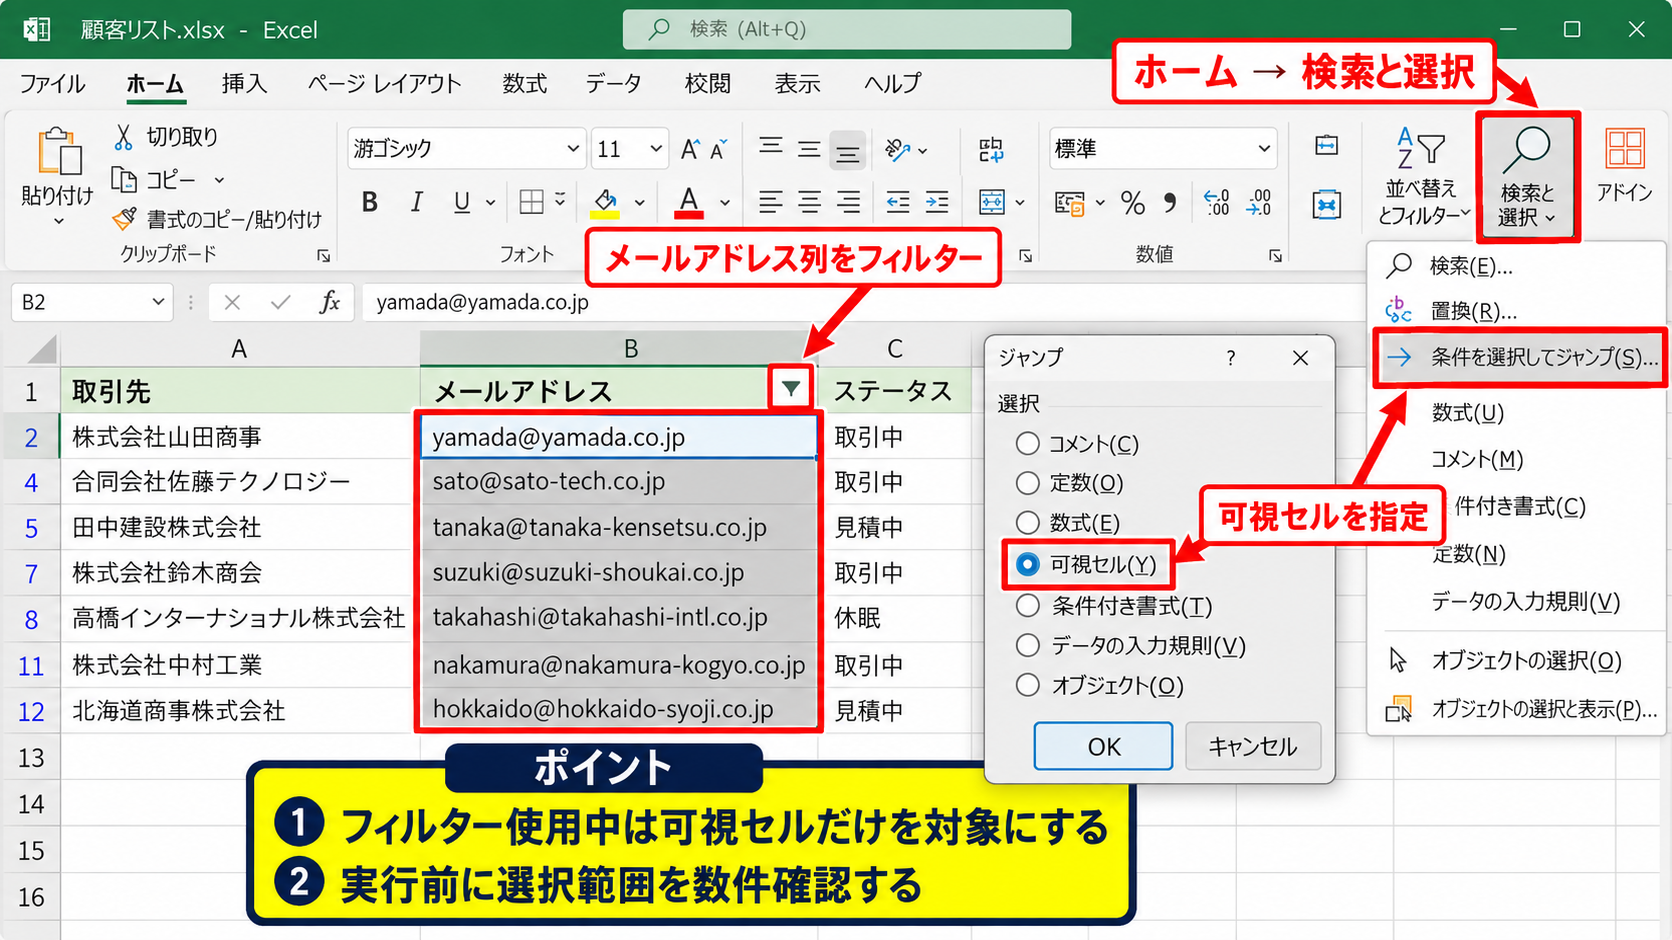The width and height of the screenshot is (1672, 940).
Task: Click the scissors Cut icon
Action: click(x=123, y=136)
